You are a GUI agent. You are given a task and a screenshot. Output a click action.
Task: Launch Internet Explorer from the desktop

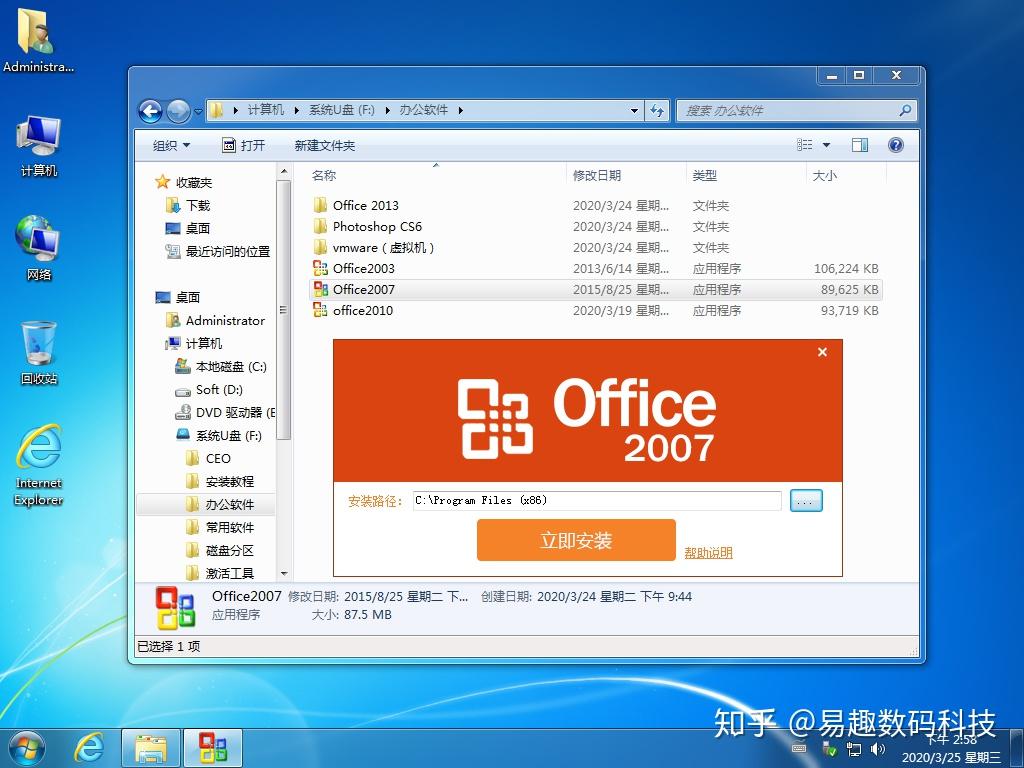coord(39,465)
